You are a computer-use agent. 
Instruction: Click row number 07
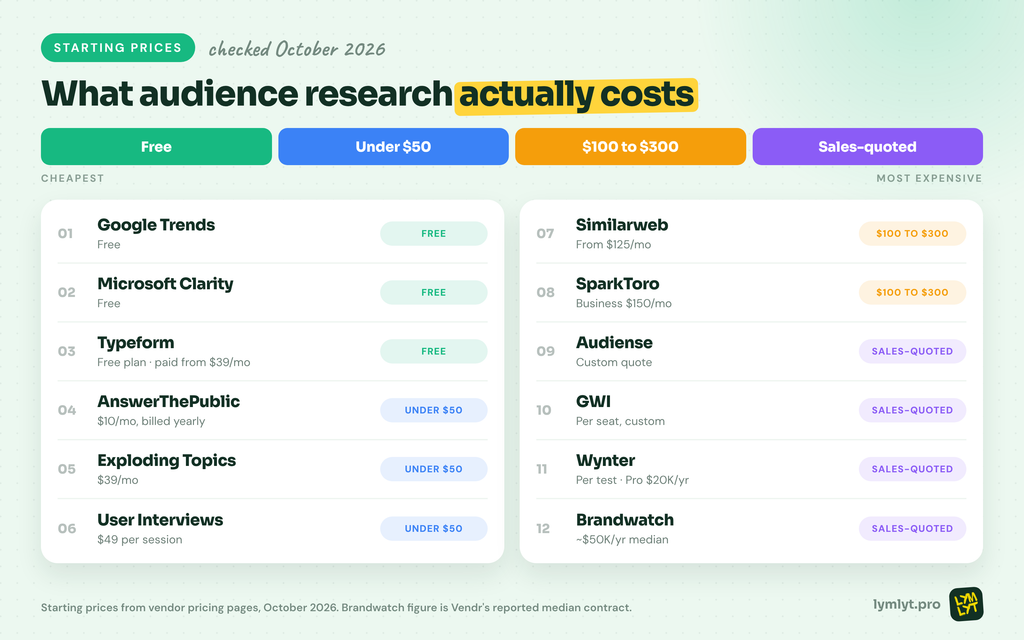[x=545, y=234]
